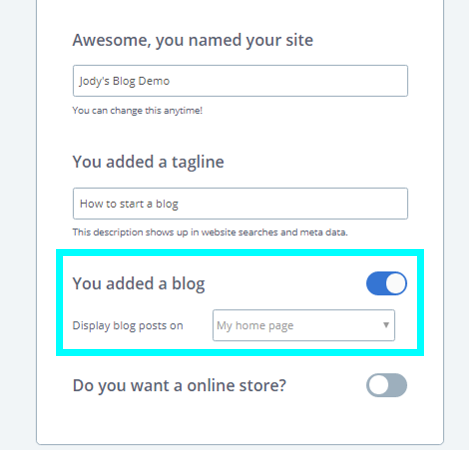Click the site name field with Jody's Blog Demo
This screenshot has height=450, width=469.
click(x=240, y=81)
